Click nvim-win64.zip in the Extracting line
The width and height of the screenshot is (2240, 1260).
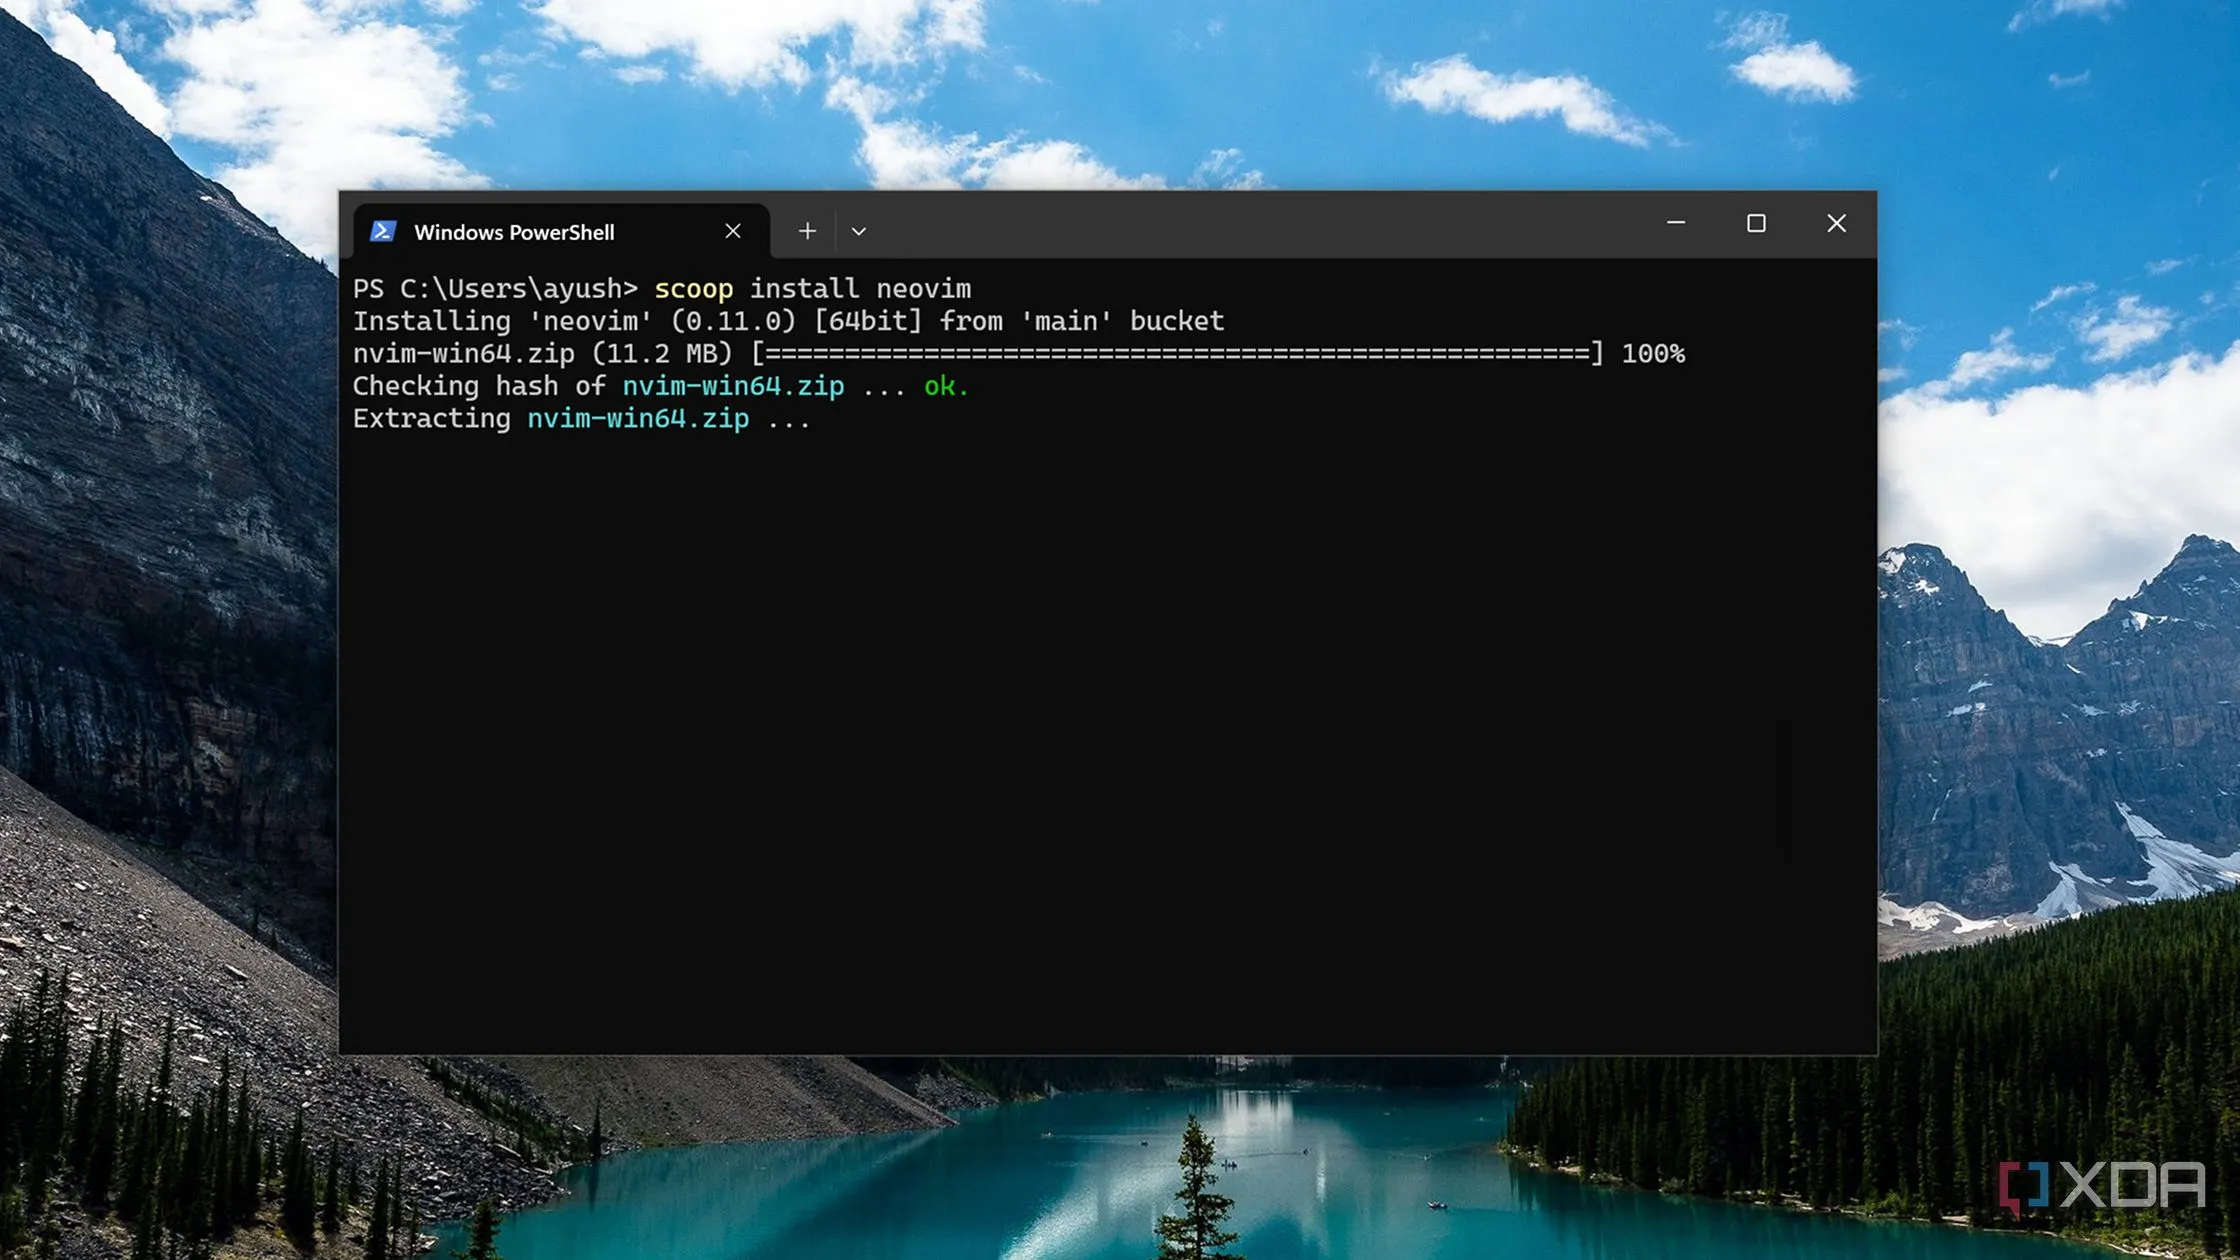(638, 419)
